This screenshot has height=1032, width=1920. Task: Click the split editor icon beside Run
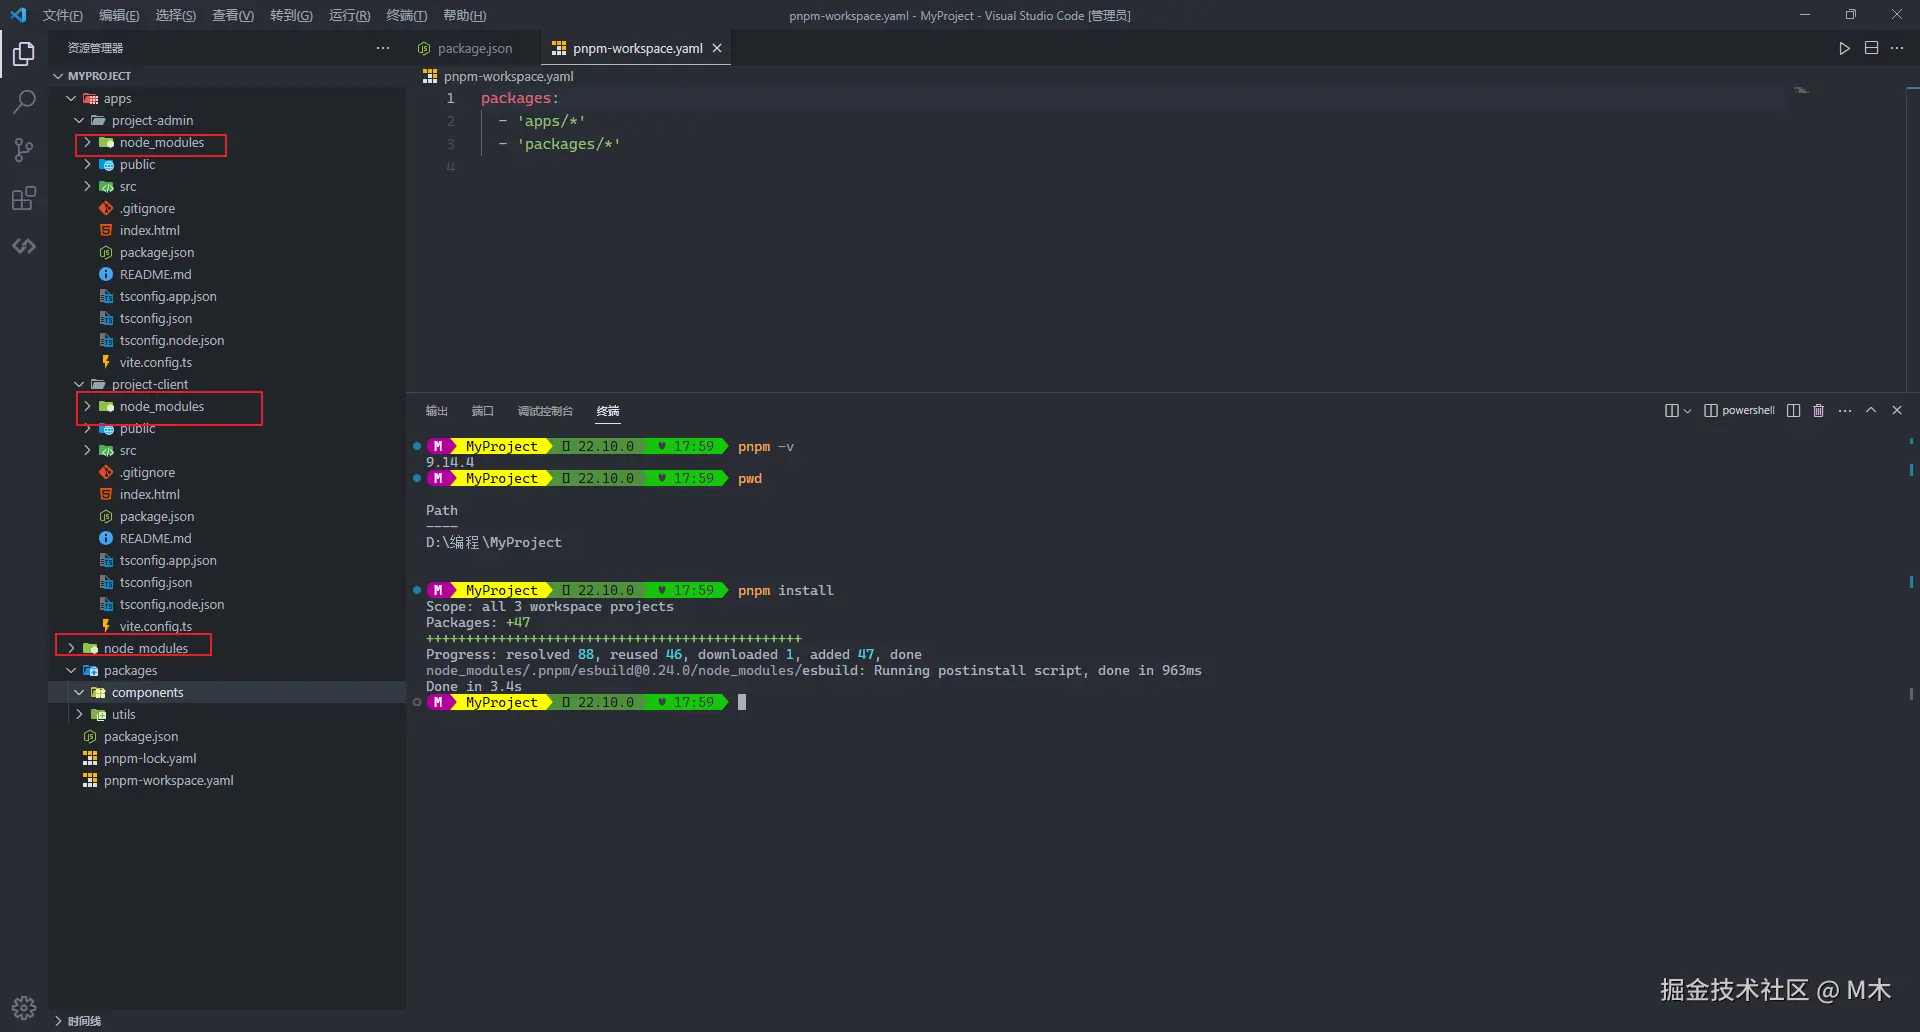[x=1871, y=48]
